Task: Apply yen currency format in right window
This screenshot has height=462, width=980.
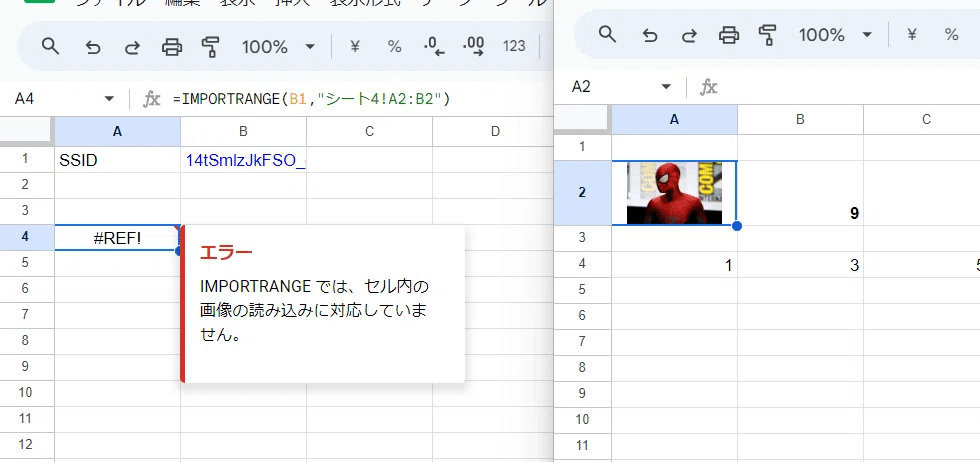Action: [x=912, y=34]
